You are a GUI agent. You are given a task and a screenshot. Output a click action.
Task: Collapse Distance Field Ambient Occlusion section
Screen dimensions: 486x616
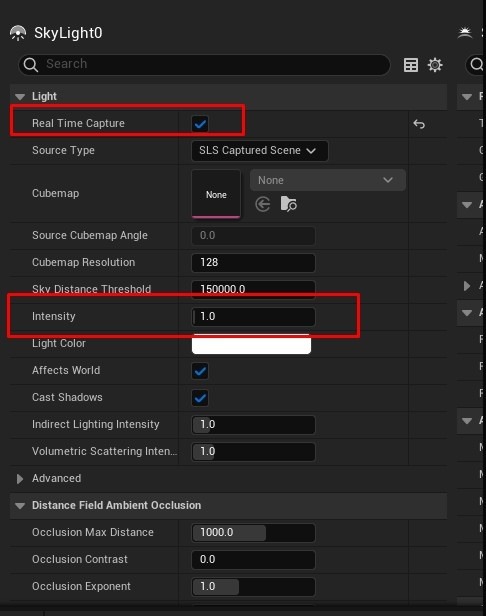20,506
